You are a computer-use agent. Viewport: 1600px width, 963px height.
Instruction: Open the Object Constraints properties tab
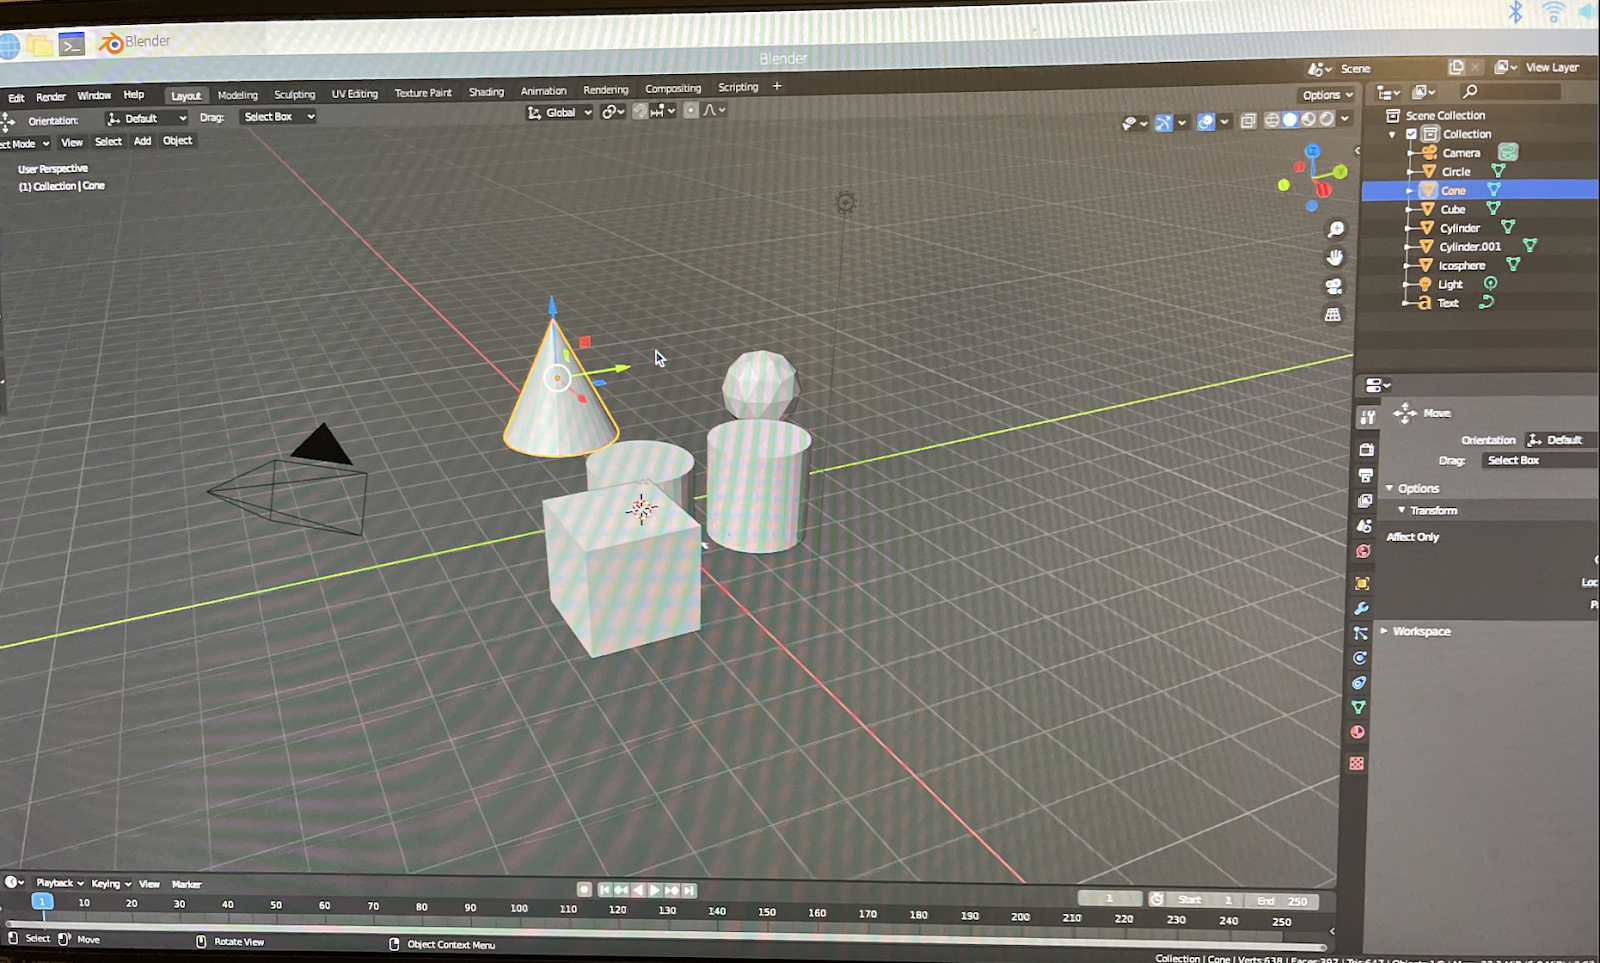click(1359, 683)
